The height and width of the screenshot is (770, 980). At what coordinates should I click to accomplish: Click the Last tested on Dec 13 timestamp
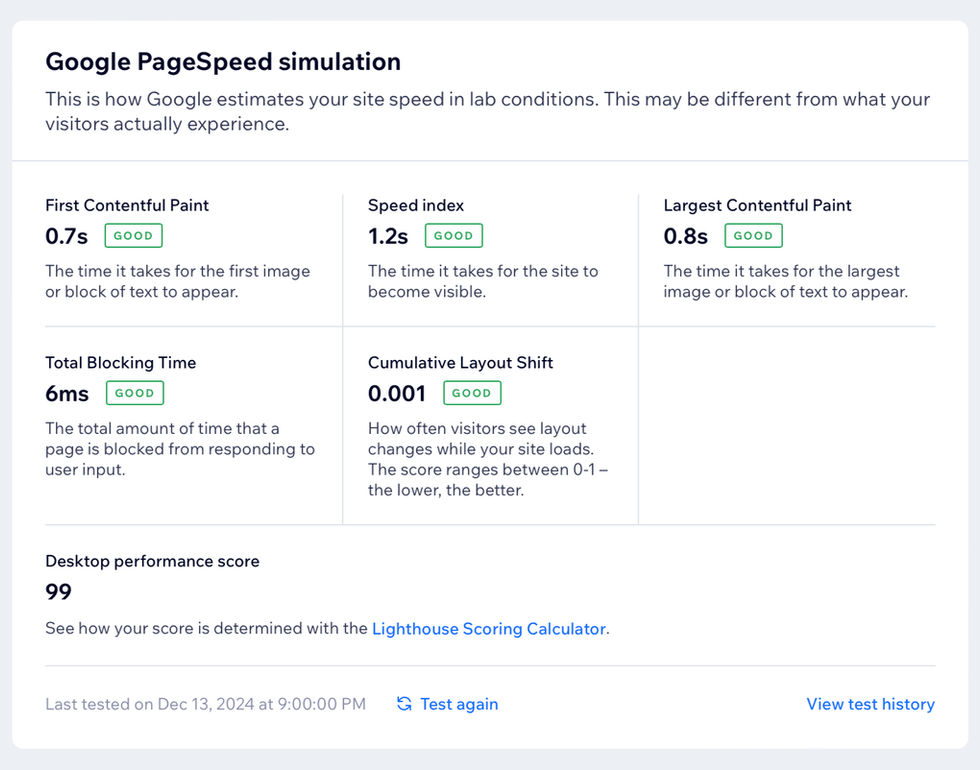point(205,704)
